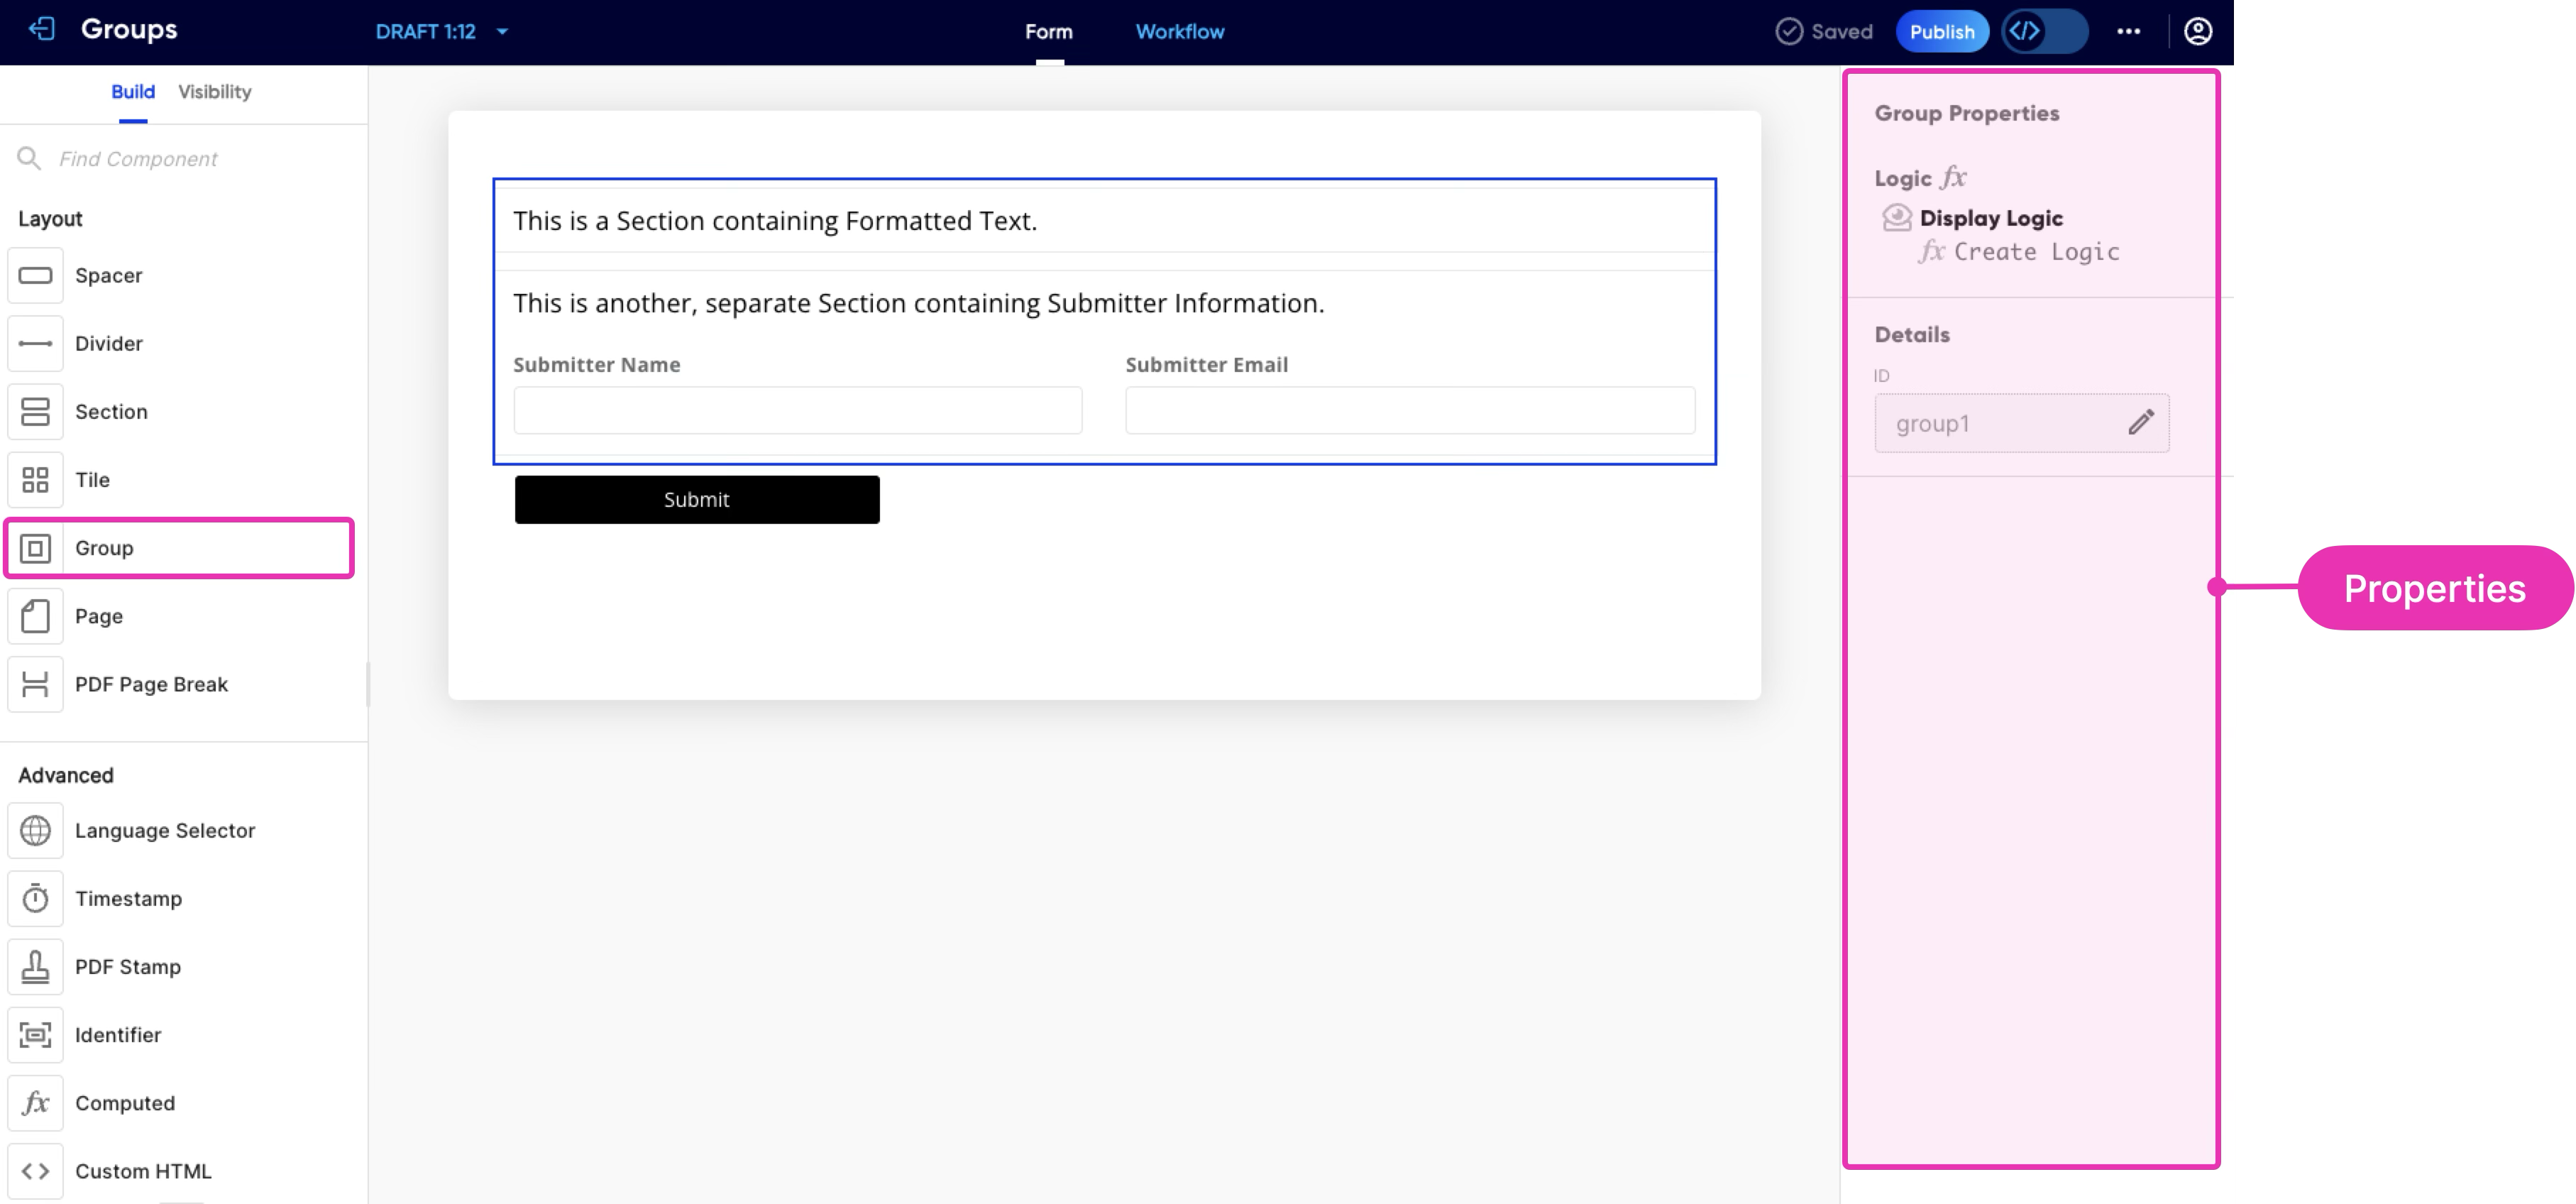
Task: Open the user account profile icon
Action: tap(2197, 31)
